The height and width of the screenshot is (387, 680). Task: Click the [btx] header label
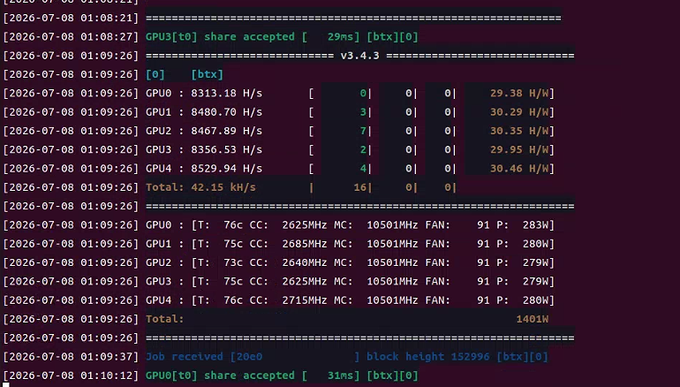[x=207, y=75]
